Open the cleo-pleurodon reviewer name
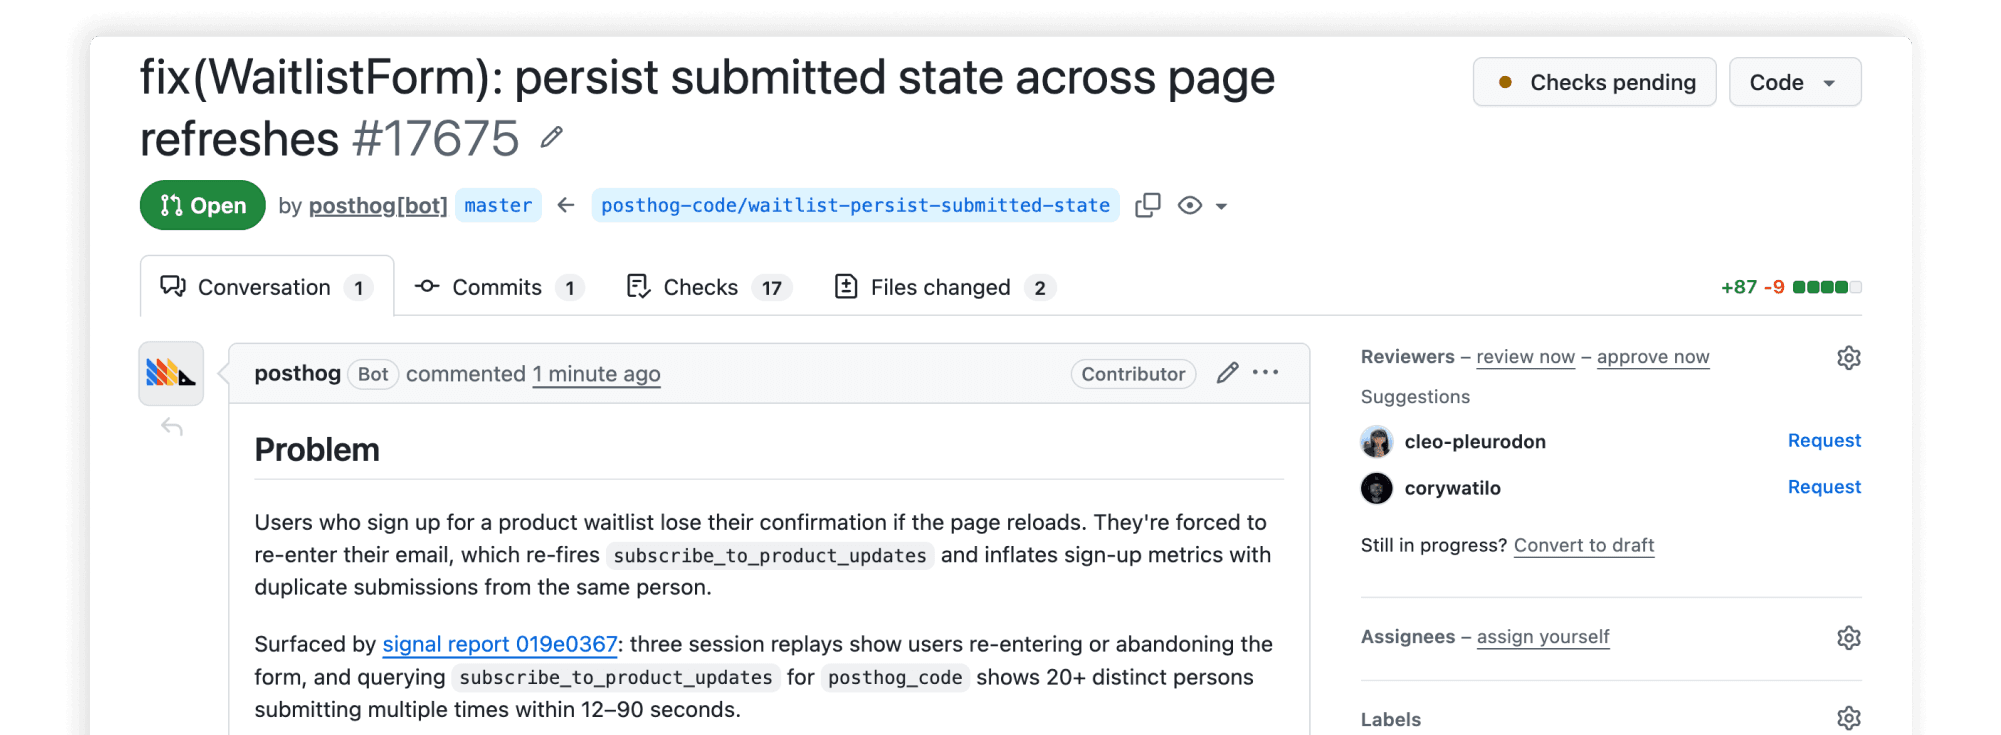Screen dimensions: 2001x735 1475,441
